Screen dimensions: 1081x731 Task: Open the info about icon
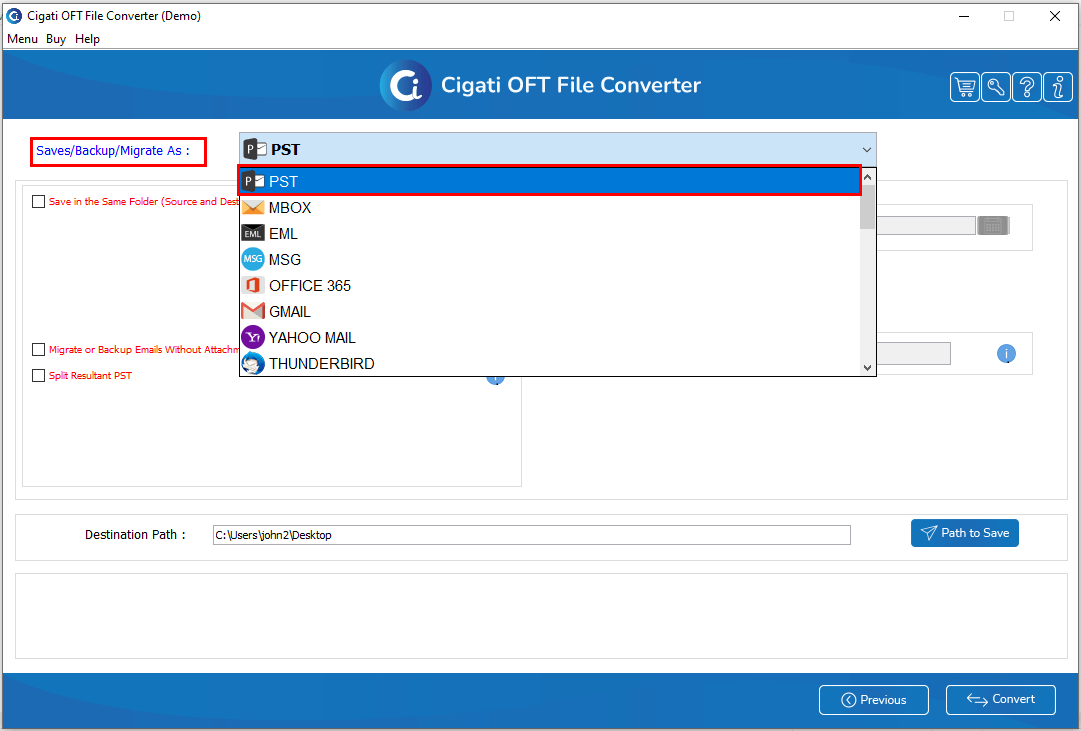[x=1058, y=87]
